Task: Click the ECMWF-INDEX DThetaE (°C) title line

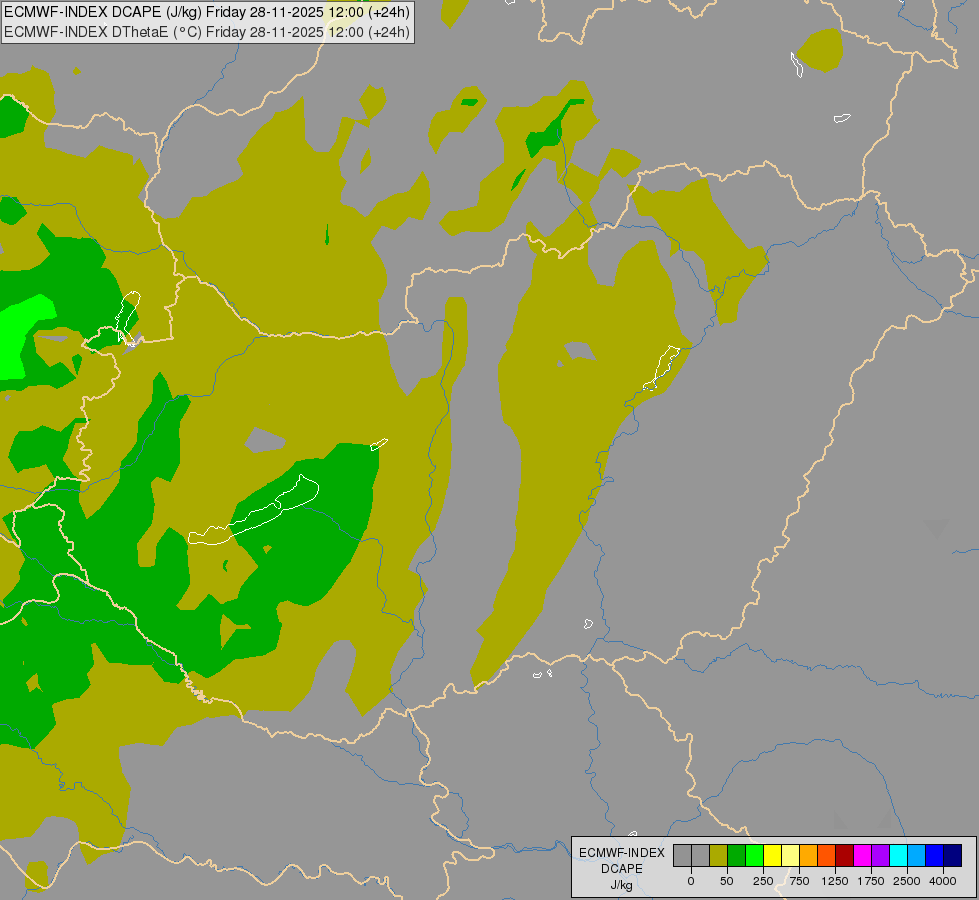Action: coord(207,31)
